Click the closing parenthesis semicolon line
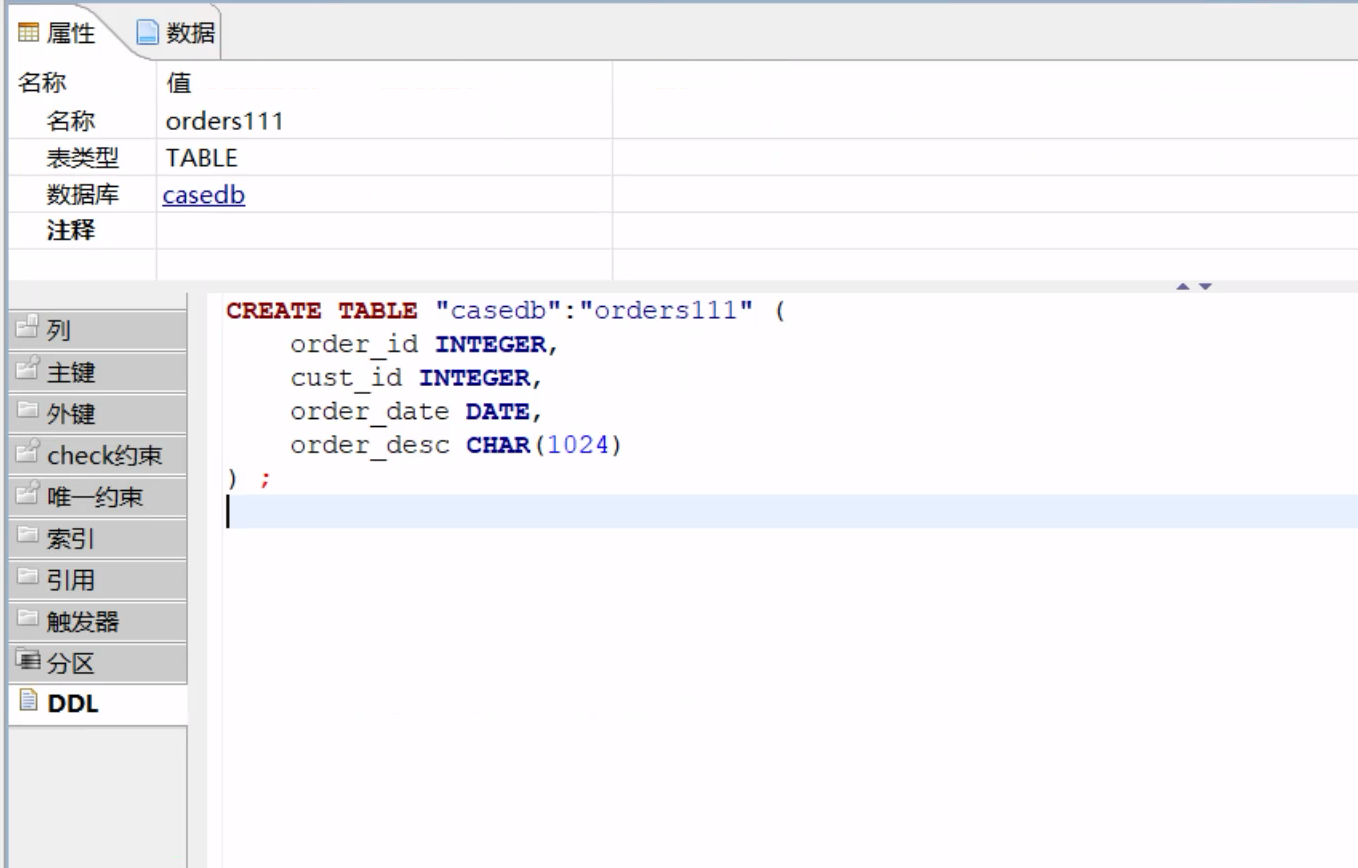Image resolution: width=1358 pixels, height=868 pixels. 248,479
